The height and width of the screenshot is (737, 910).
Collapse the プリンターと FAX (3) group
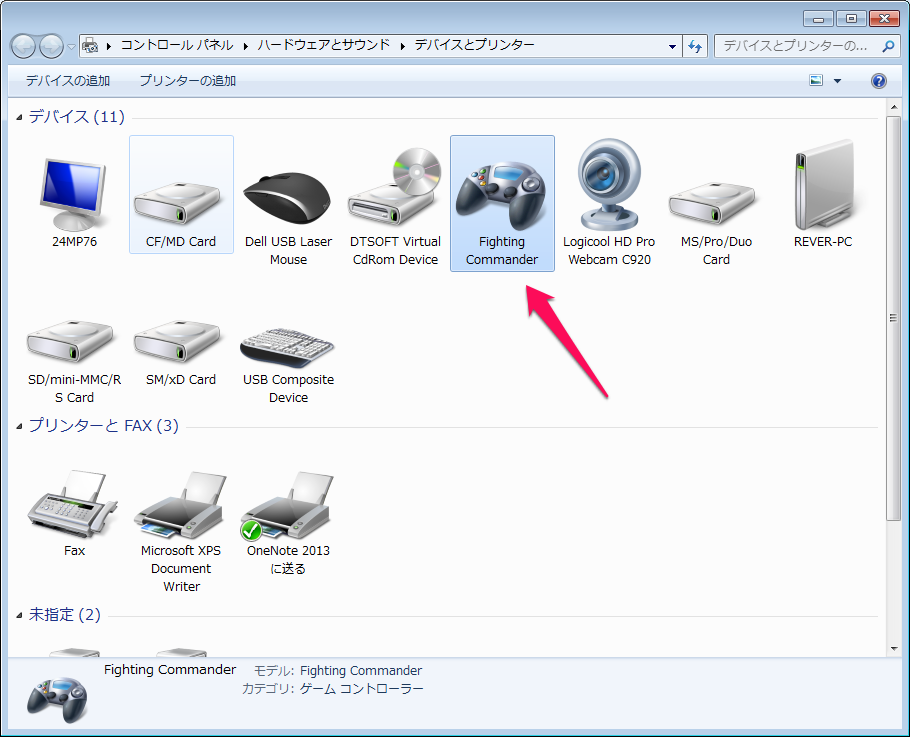pyautogui.click(x=19, y=426)
